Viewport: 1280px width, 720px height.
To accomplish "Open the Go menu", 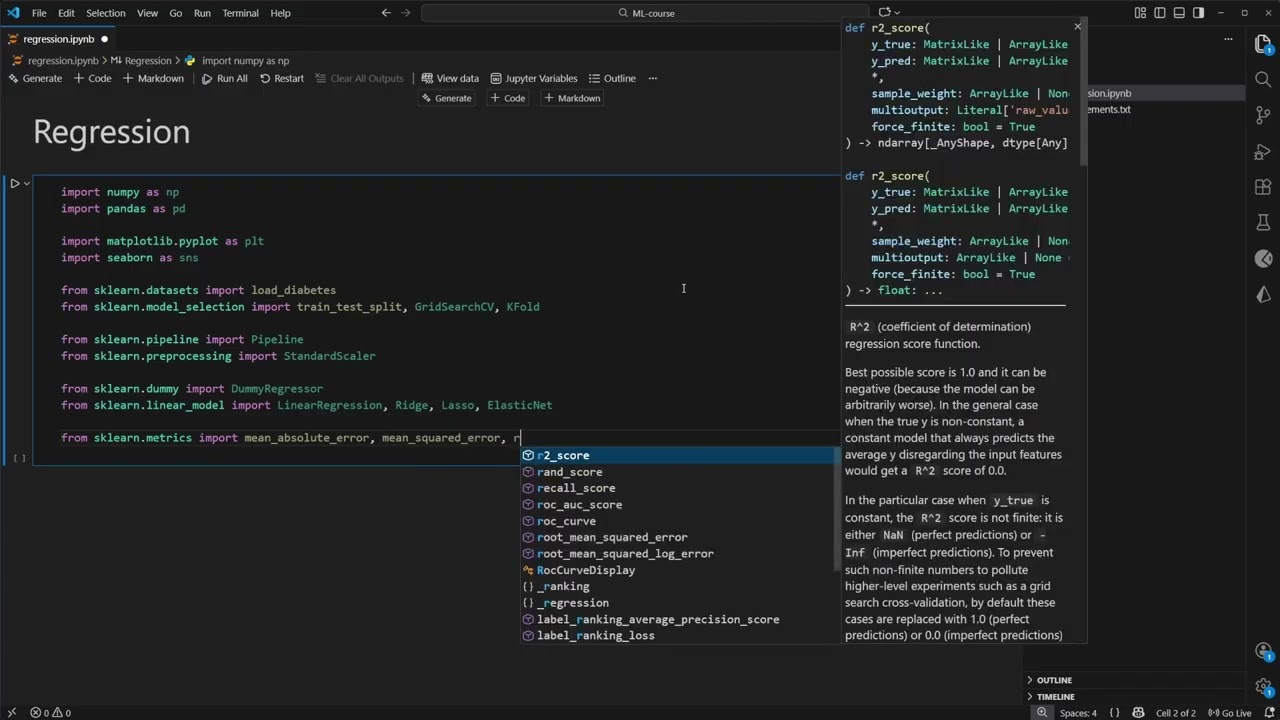I will coord(176,13).
